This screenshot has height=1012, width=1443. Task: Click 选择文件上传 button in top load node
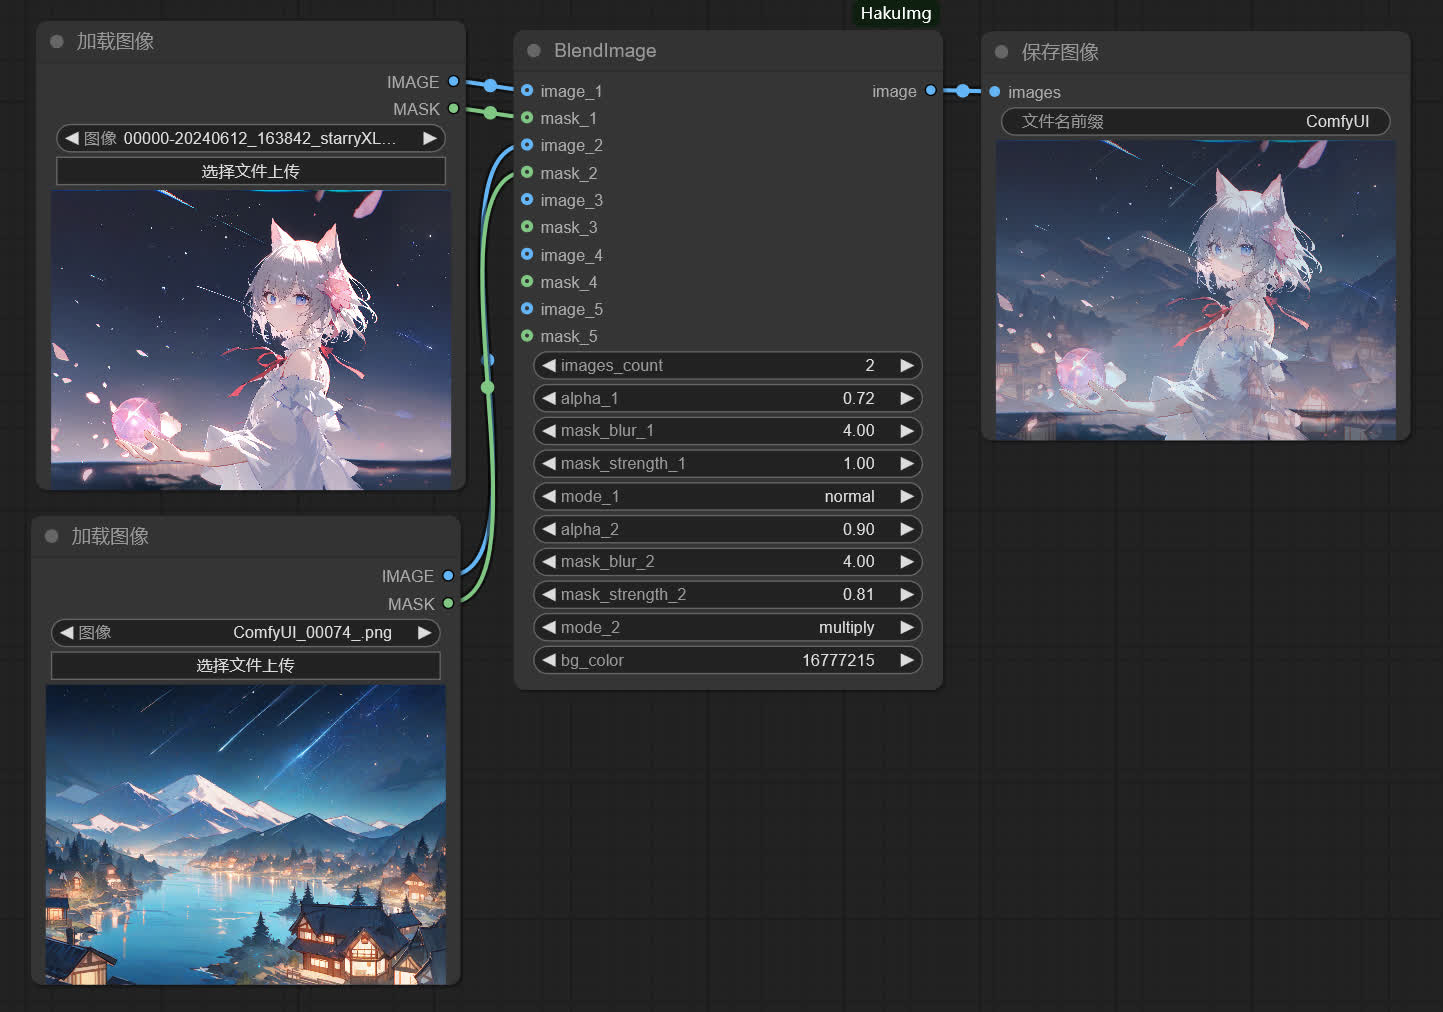point(251,171)
